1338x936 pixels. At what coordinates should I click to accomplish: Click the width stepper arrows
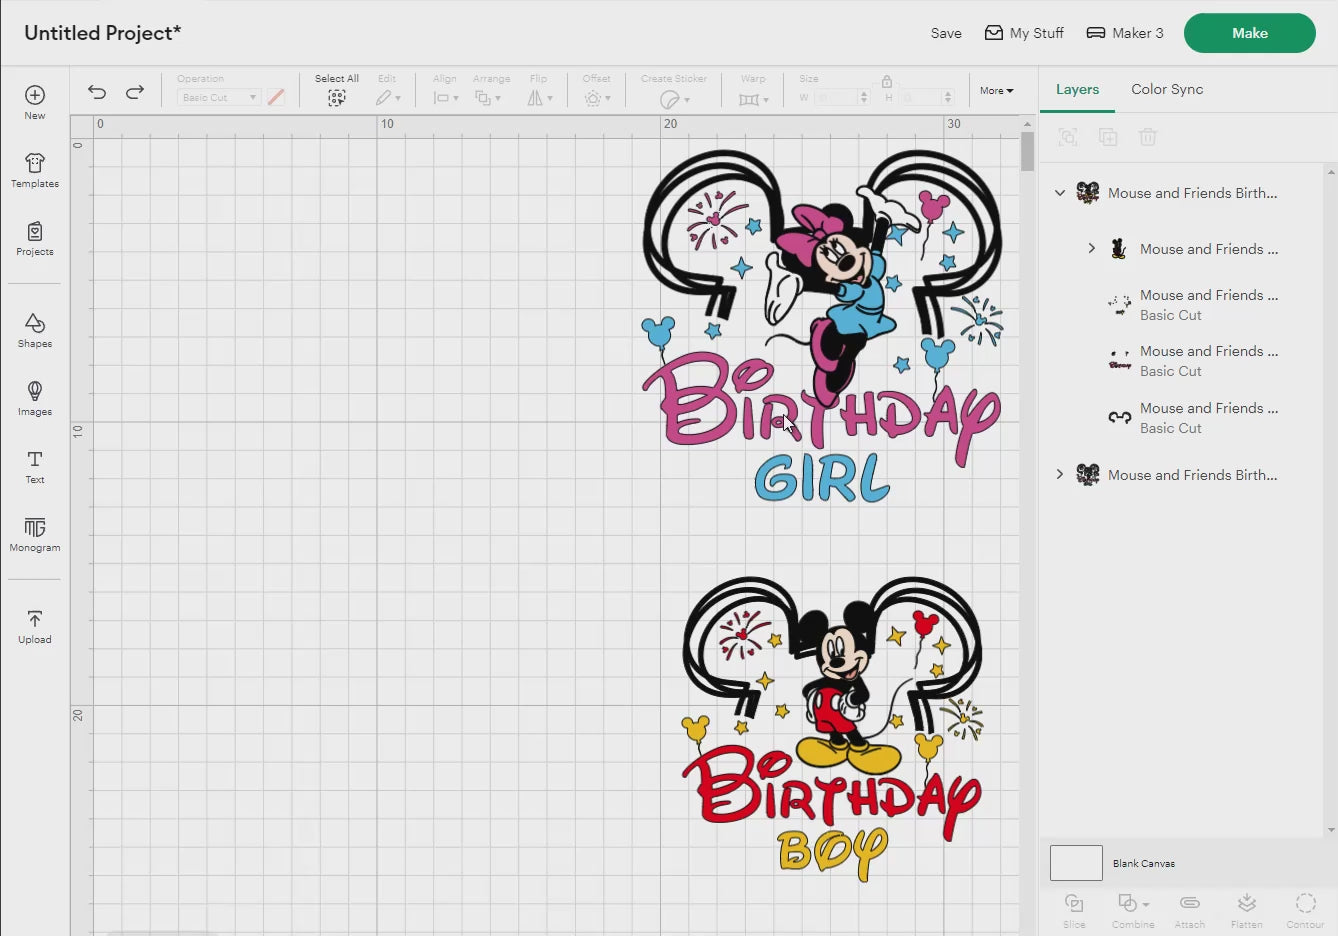click(x=865, y=97)
